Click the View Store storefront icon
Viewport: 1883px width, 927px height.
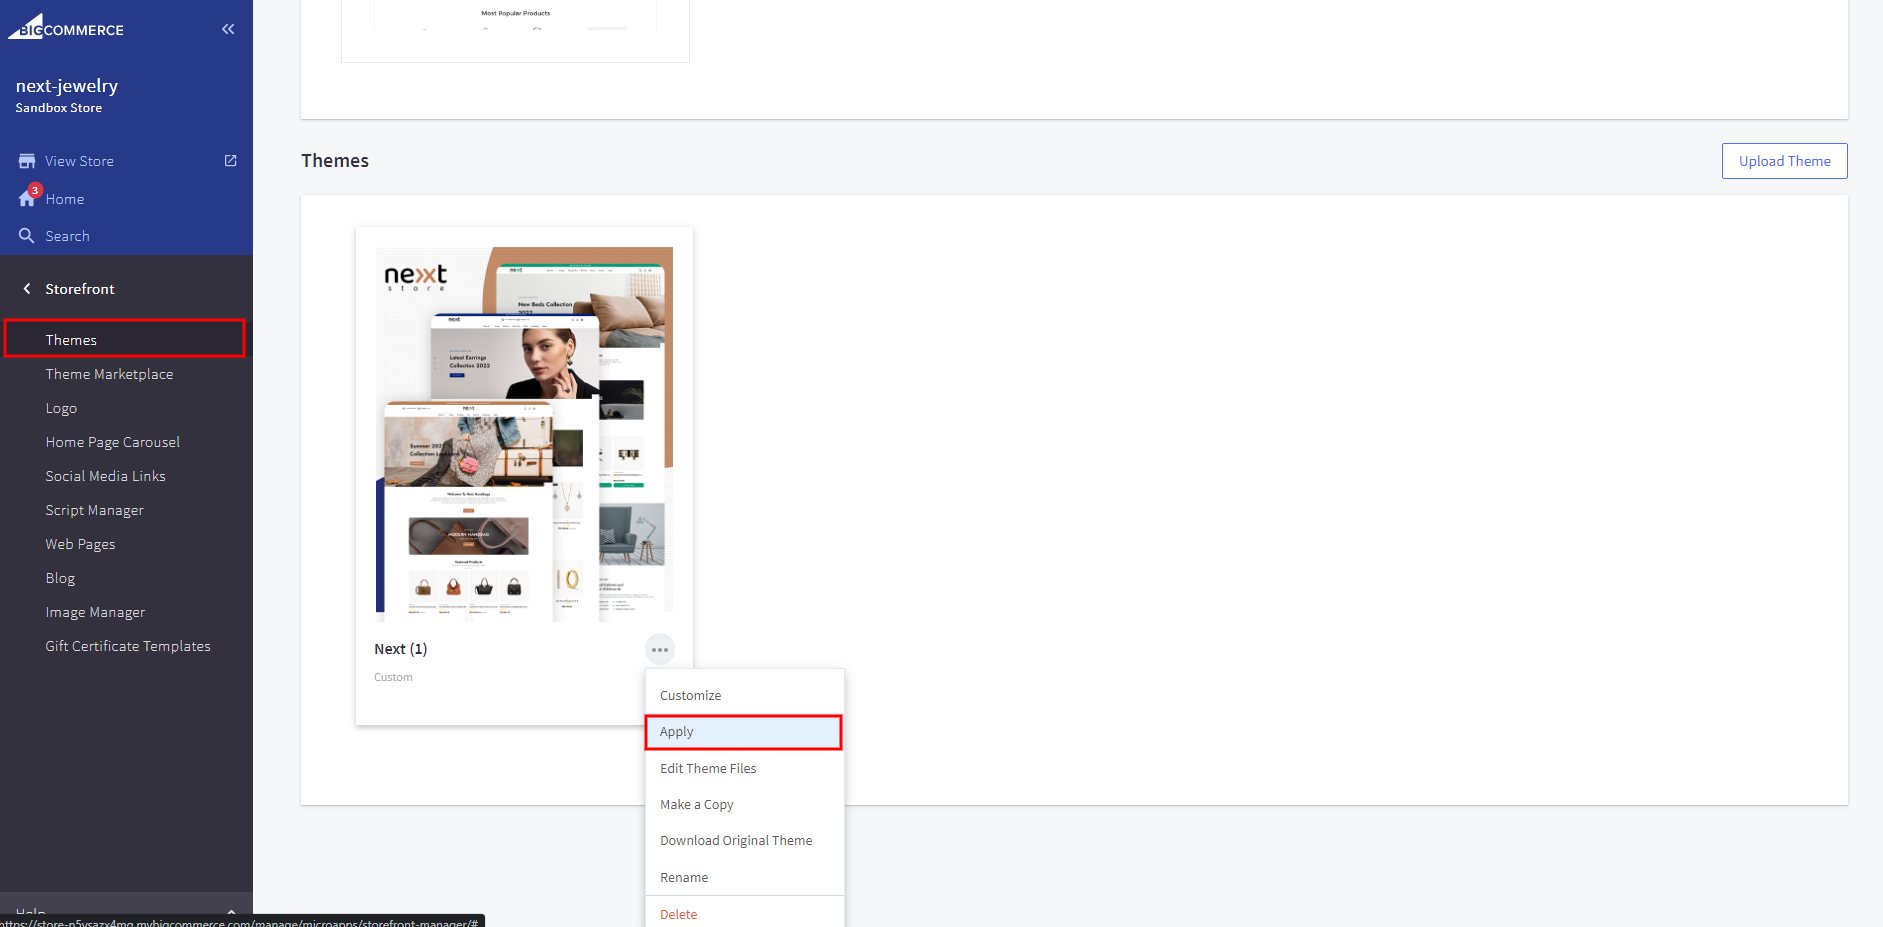27,161
